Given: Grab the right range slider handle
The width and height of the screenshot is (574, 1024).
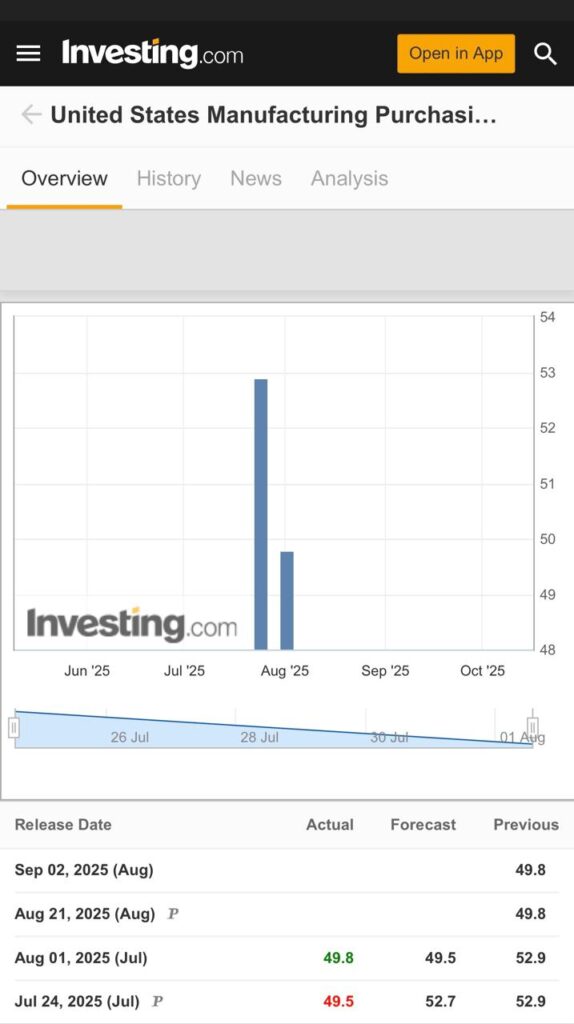Looking at the screenshot, I should pos(533,727).
